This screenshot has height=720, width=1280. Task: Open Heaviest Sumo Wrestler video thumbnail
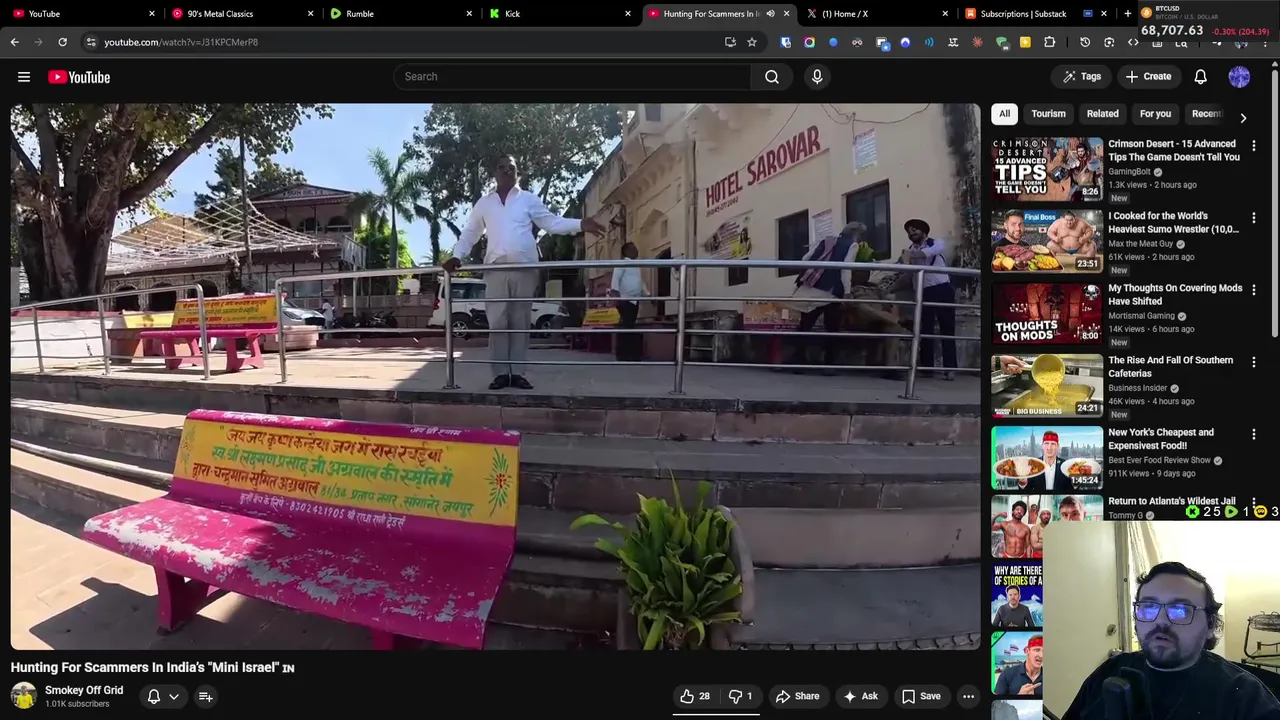[1047, 241]
